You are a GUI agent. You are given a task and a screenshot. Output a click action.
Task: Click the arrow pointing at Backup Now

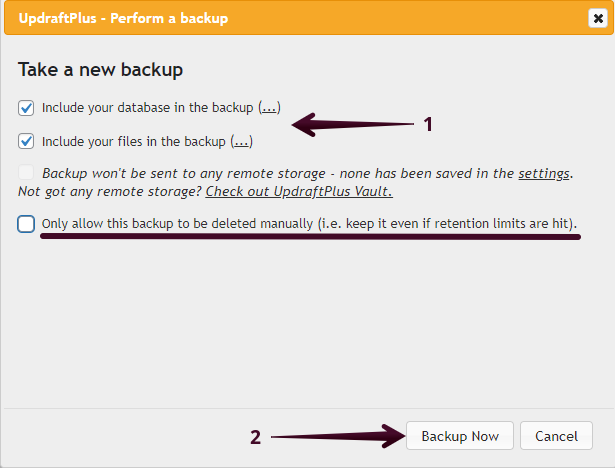[335, 436]
